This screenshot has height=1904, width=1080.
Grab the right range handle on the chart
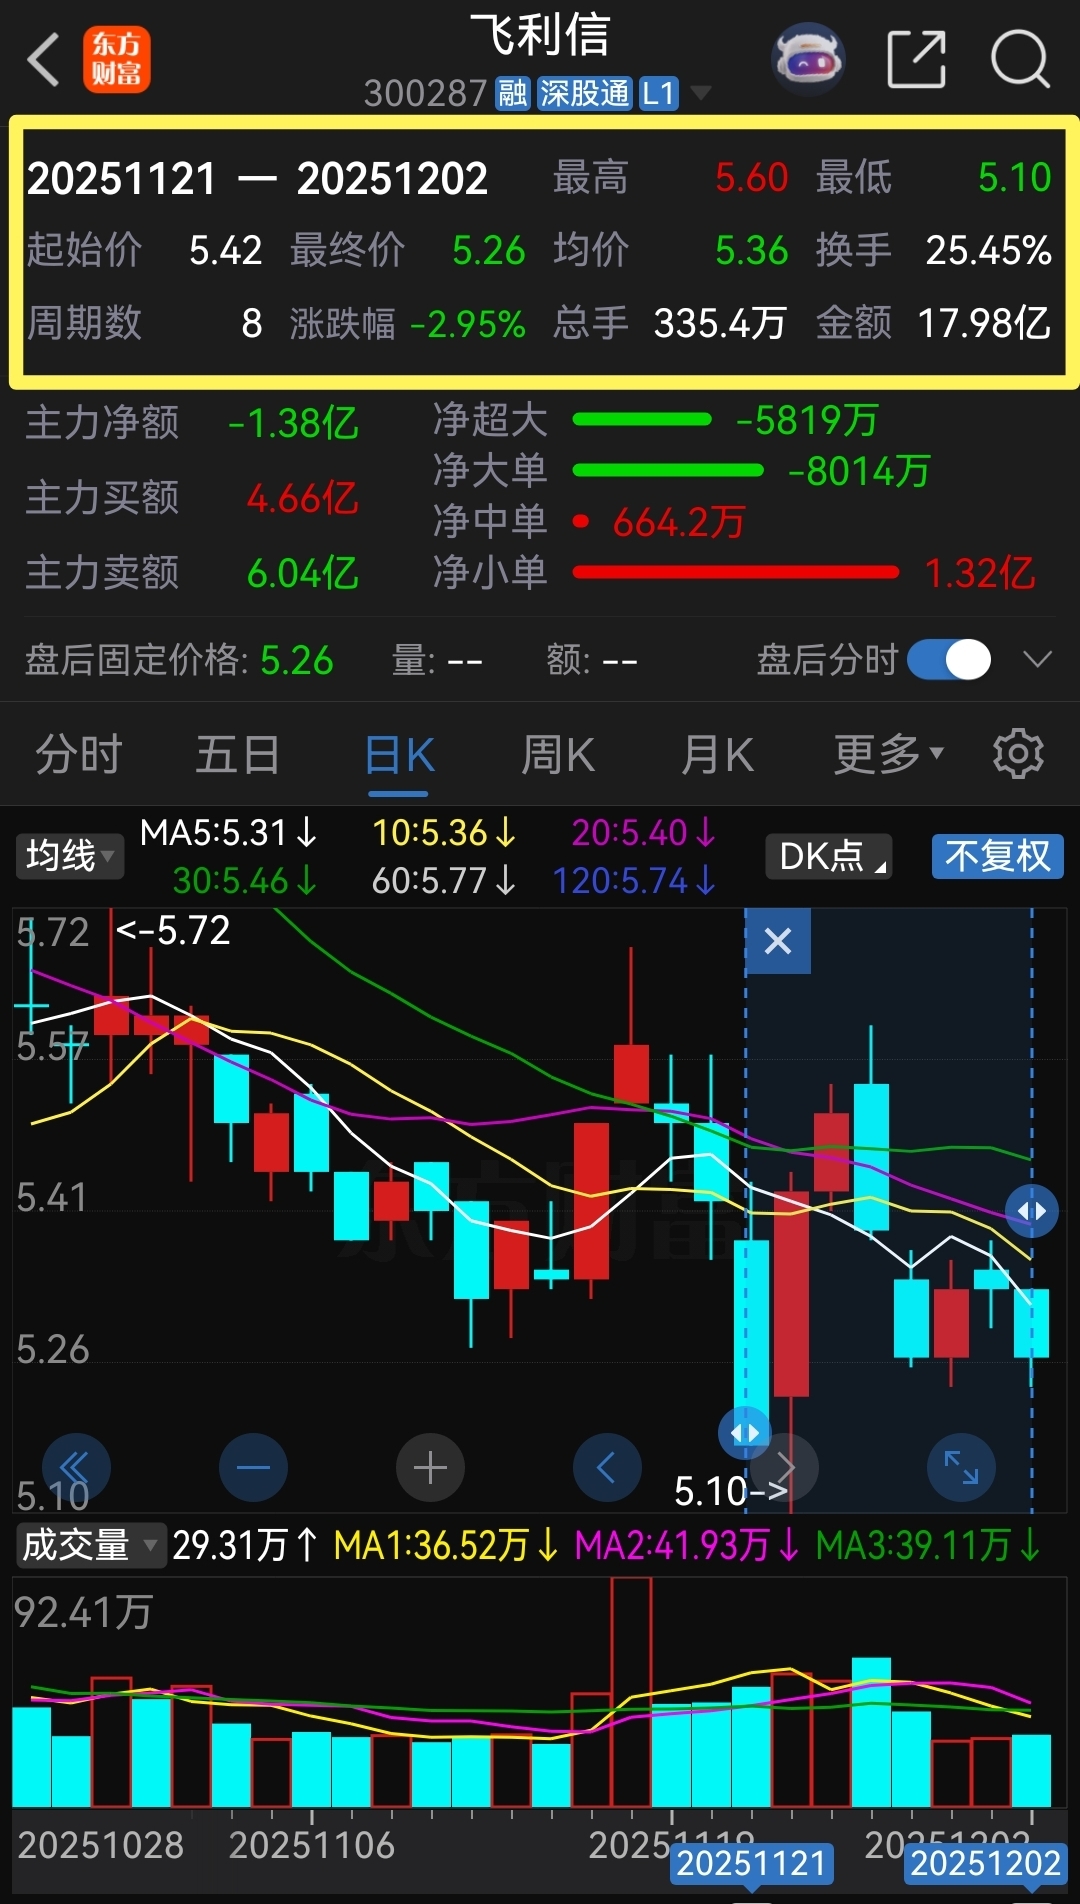(x=1032, y=1211)
